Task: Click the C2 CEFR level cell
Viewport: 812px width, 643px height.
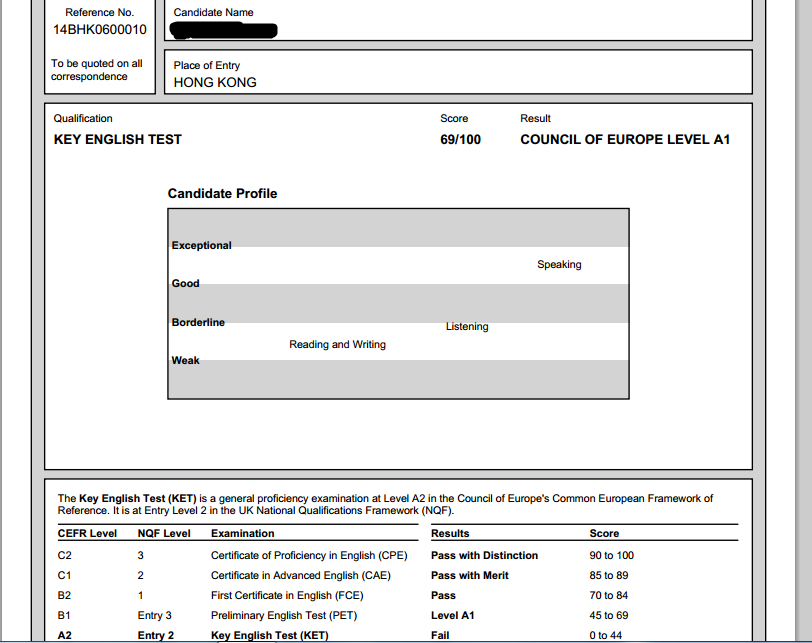Action: click(65, 556)
